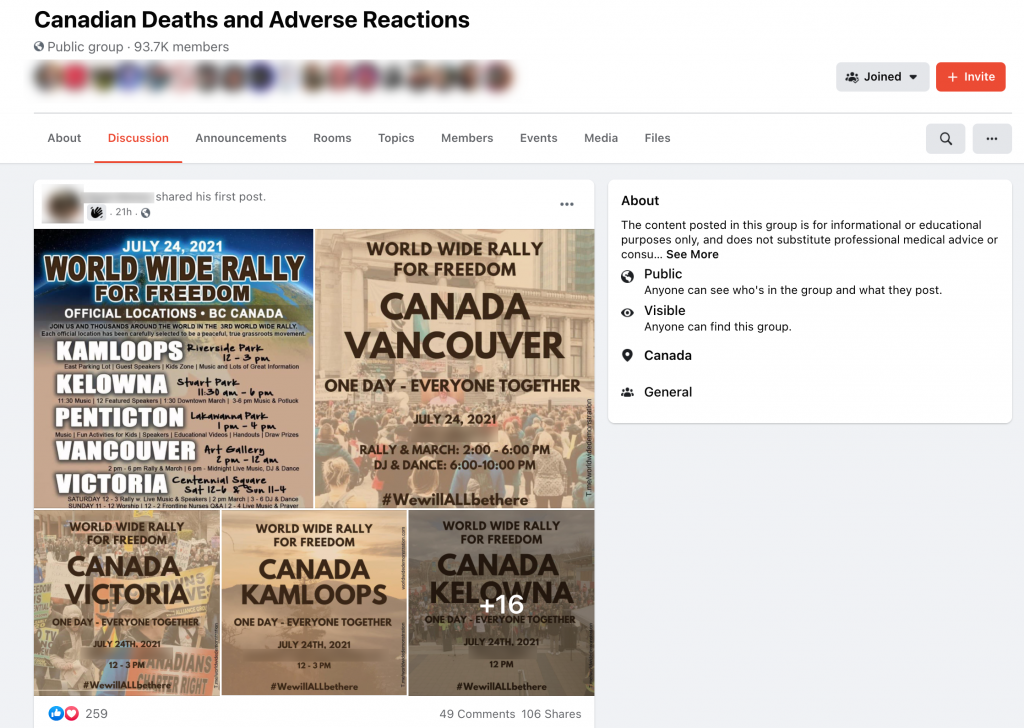Click the group badge icon under poster name
The width and height of the screenshot is (1024, 728).
(97, 212)
